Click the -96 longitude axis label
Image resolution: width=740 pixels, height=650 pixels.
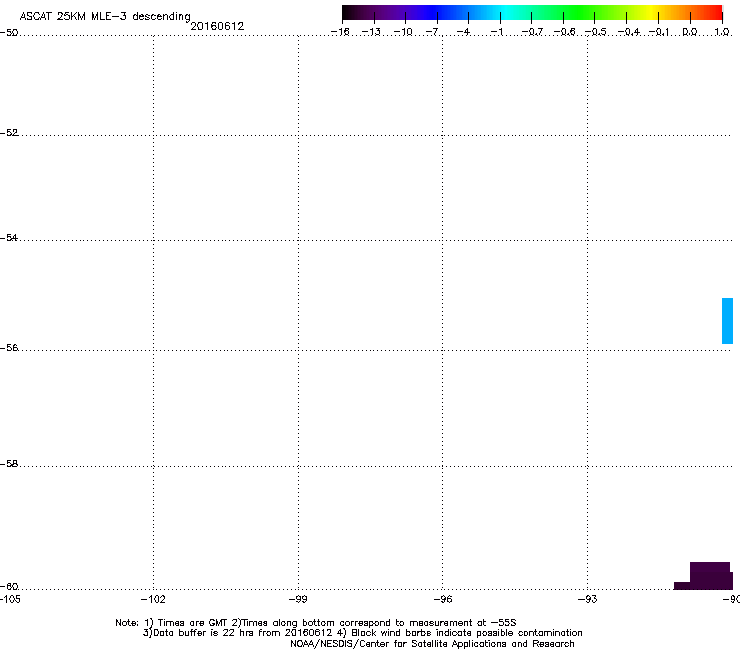click(x=443, y=599)
